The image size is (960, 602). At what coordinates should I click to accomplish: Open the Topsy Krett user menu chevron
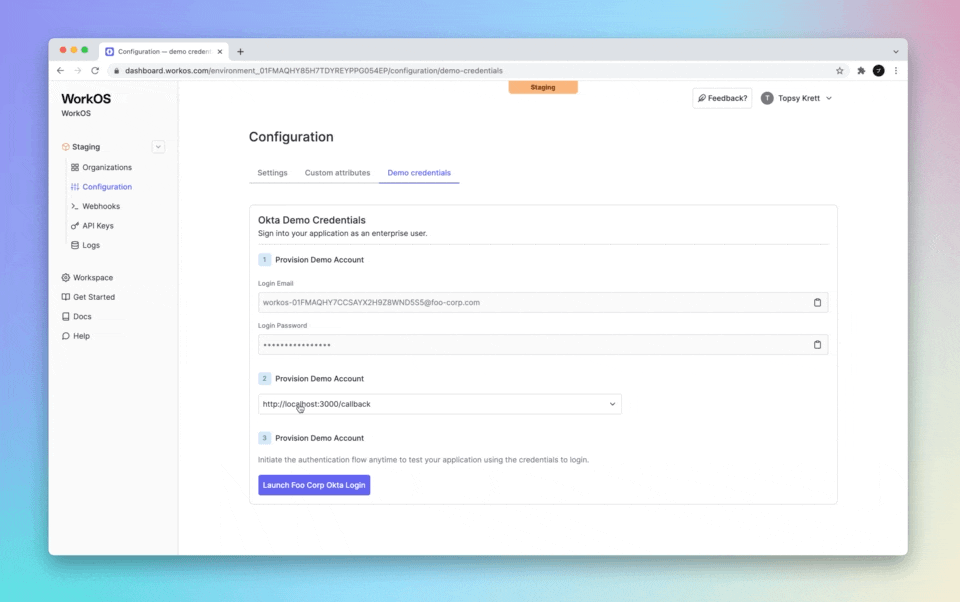pos(828,98)
